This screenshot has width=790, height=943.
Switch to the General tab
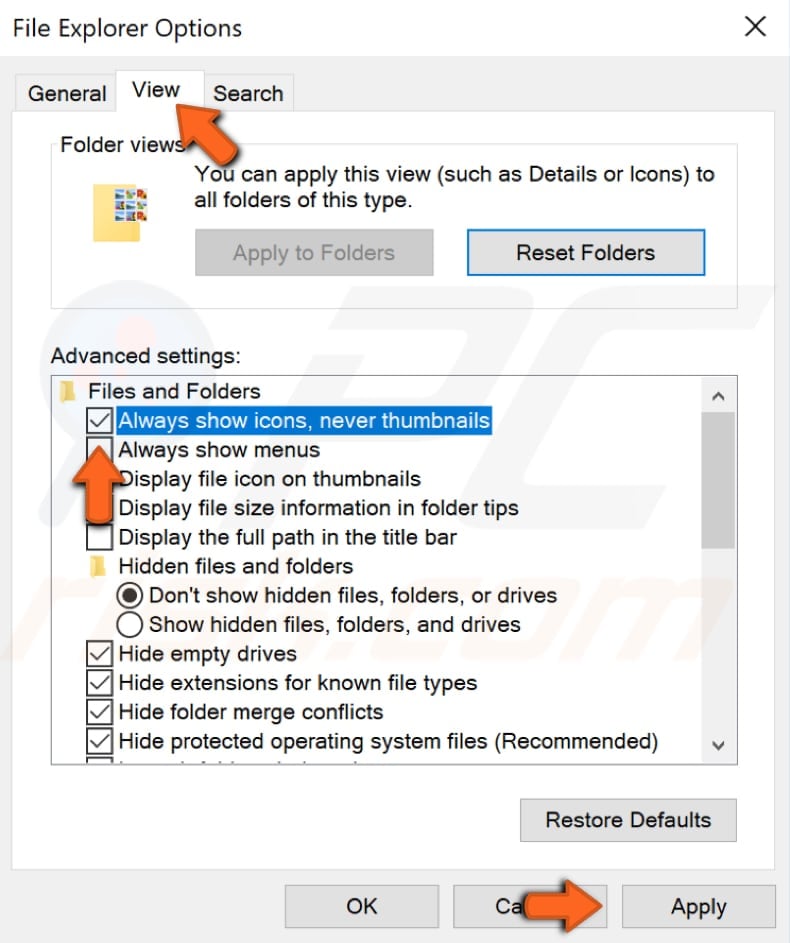pyautogui.click(x=65, y=93)
